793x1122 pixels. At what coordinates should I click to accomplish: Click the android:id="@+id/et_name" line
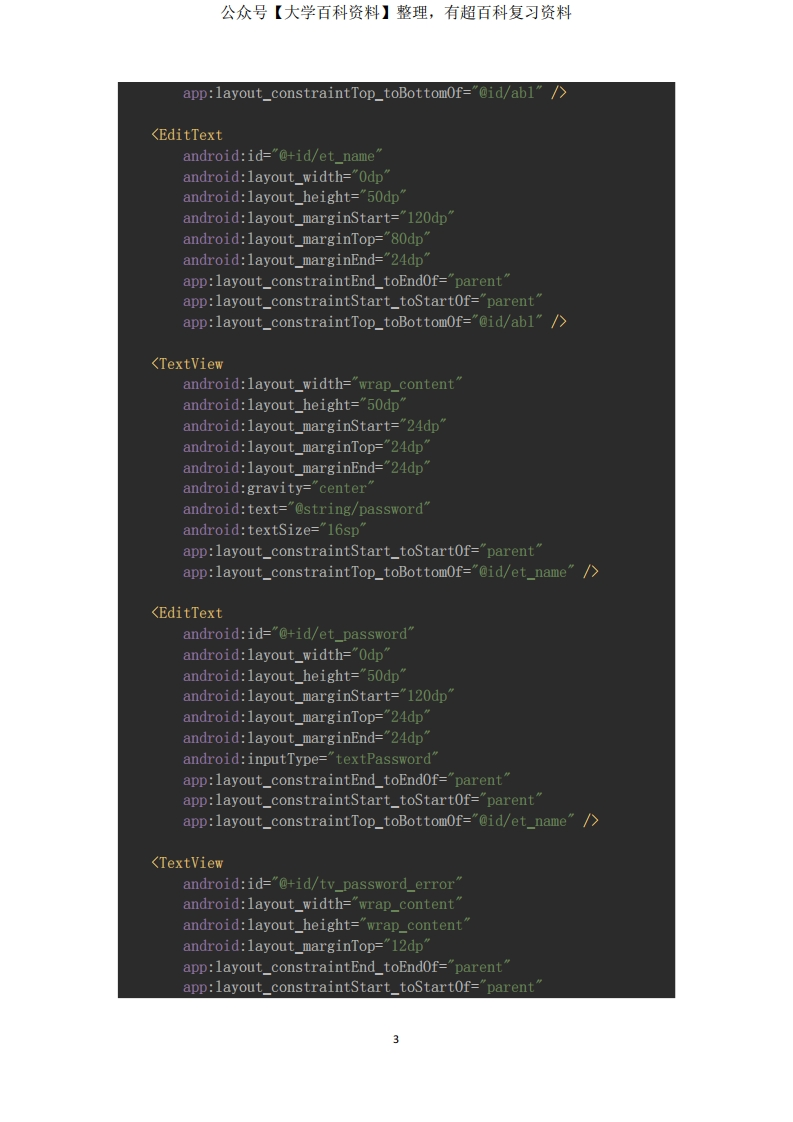283,155
